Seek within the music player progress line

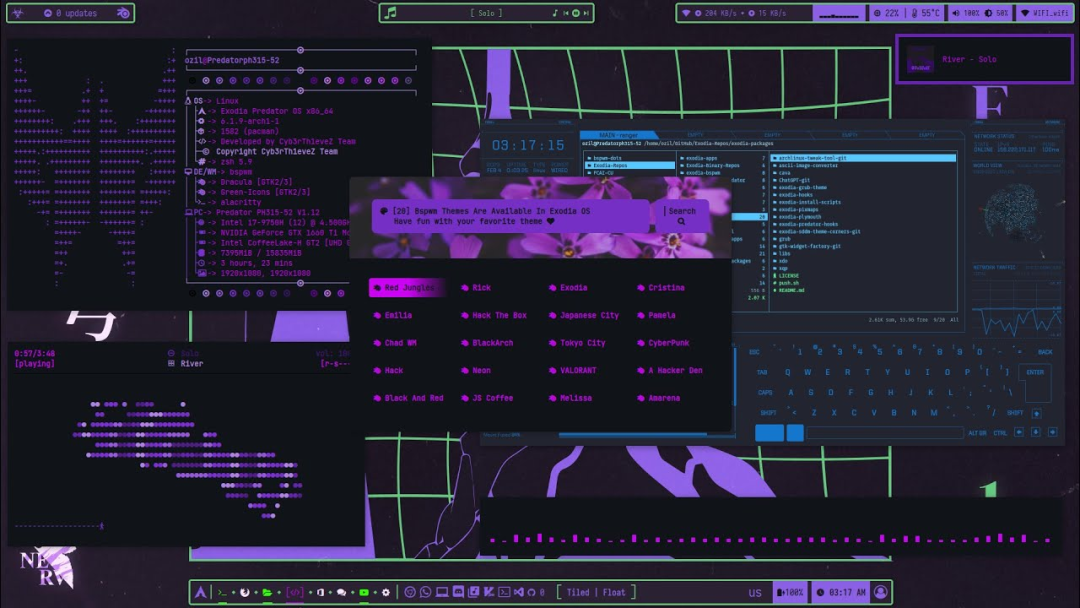59,526
